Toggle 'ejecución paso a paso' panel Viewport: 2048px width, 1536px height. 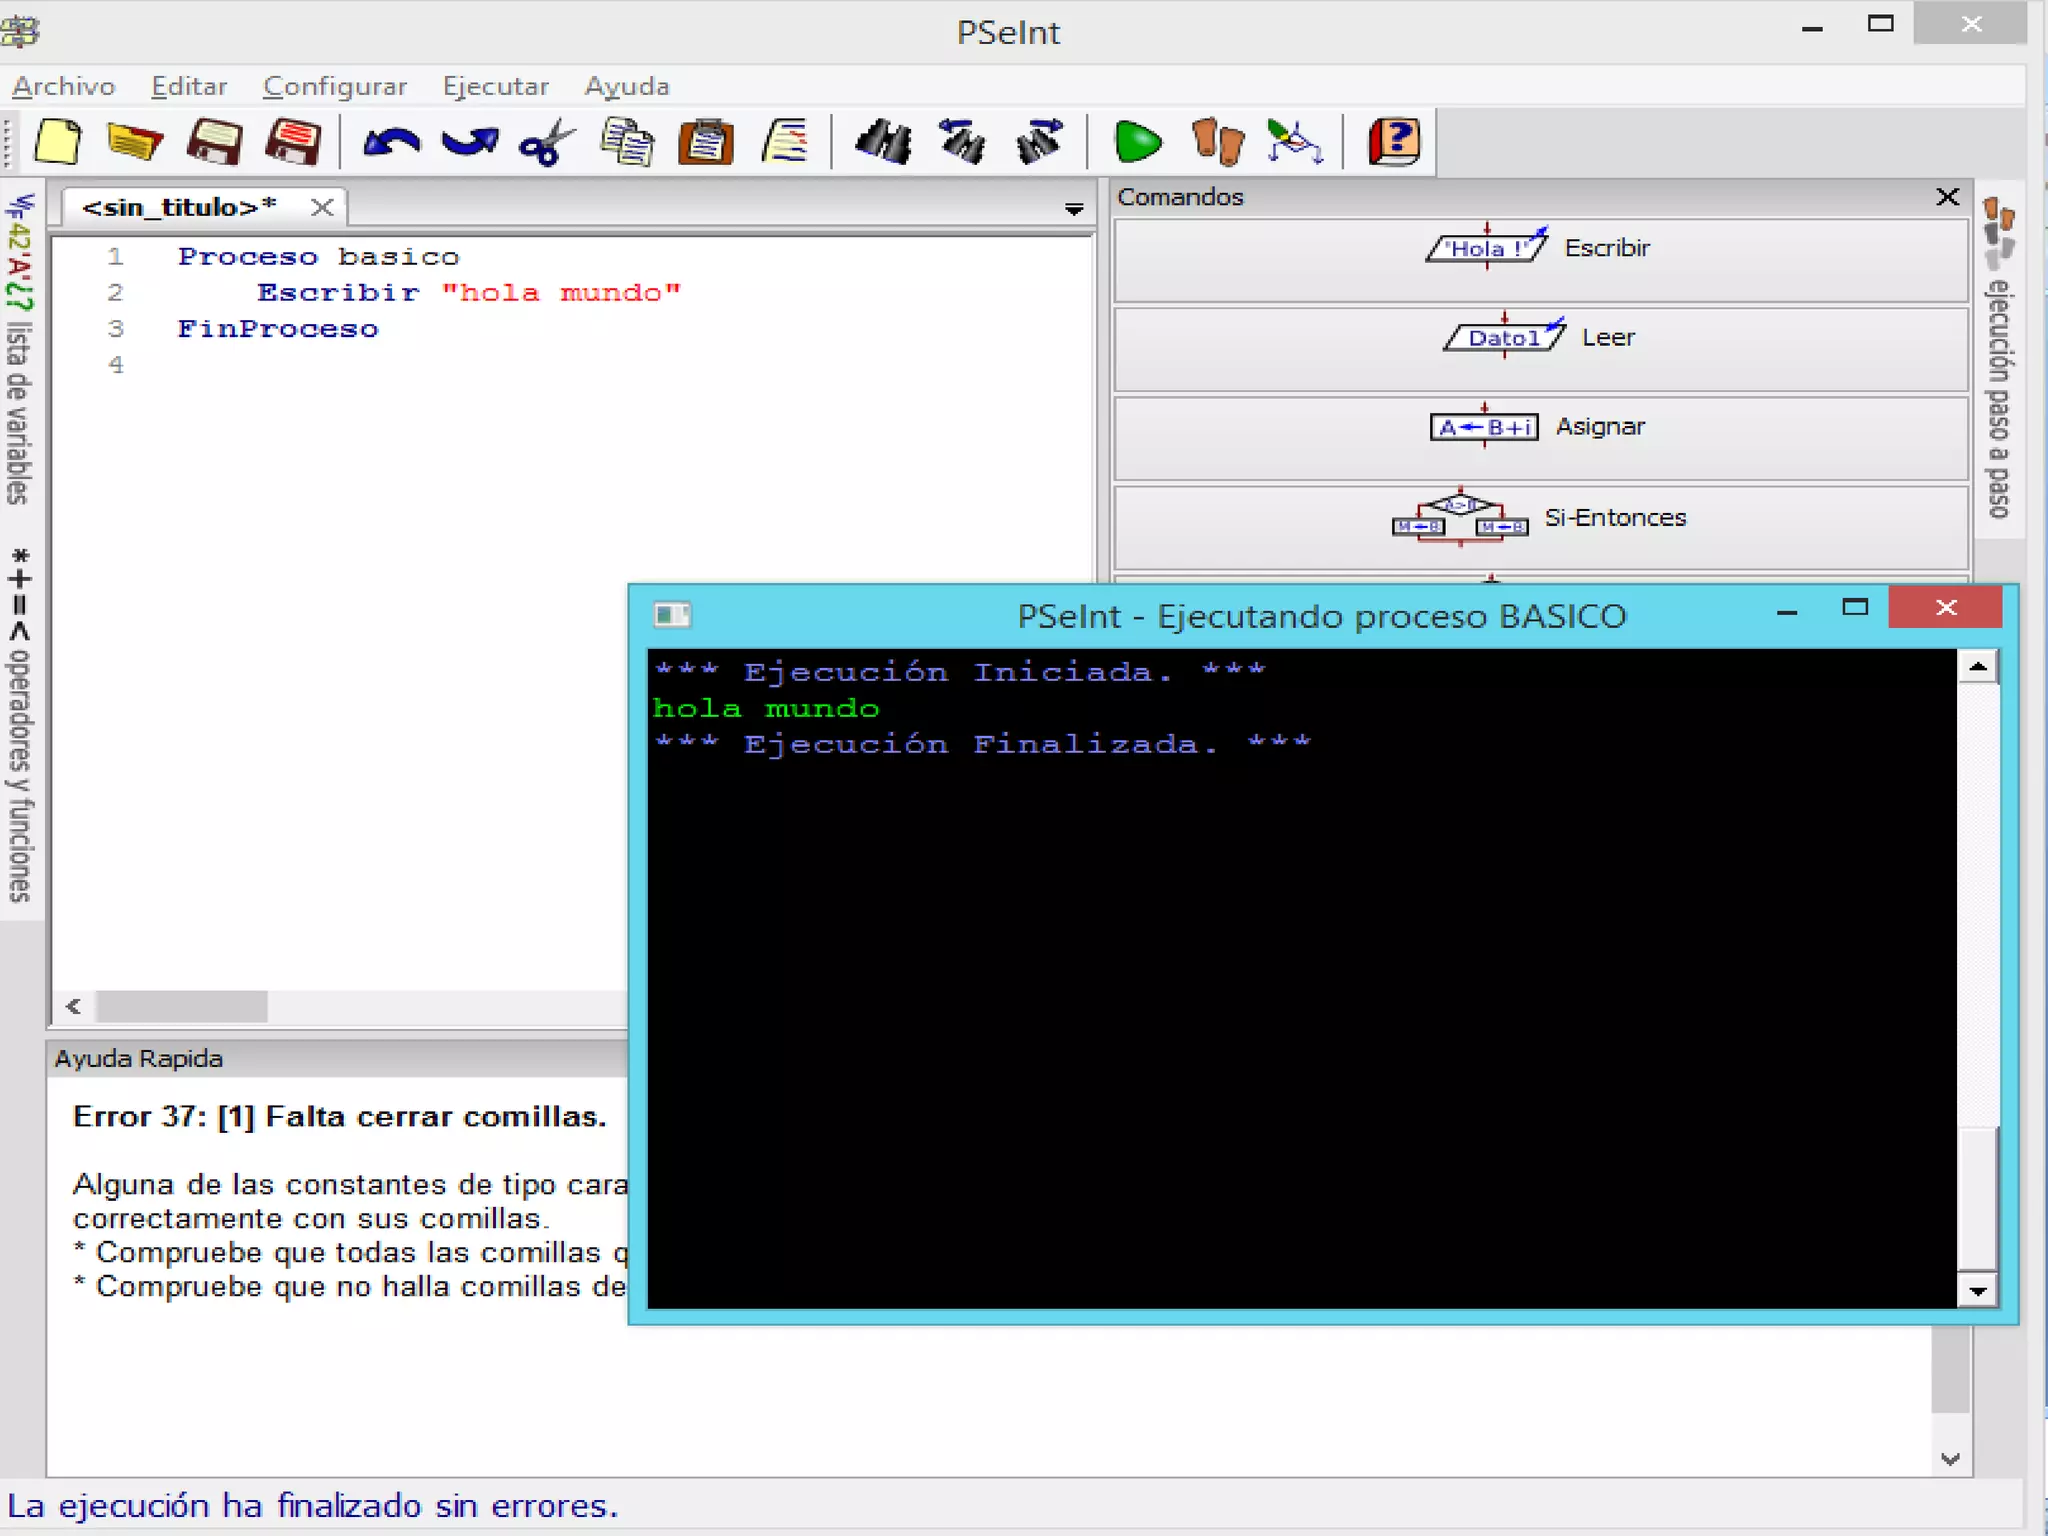click(1999, 360)
